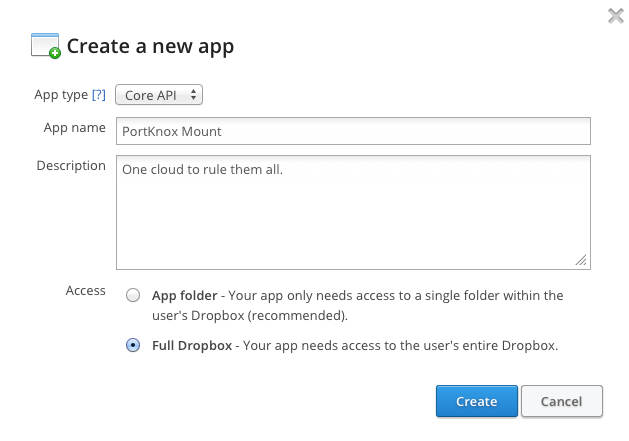Click the blue Create button
The image size is (629, 441).
pos(477,401)
